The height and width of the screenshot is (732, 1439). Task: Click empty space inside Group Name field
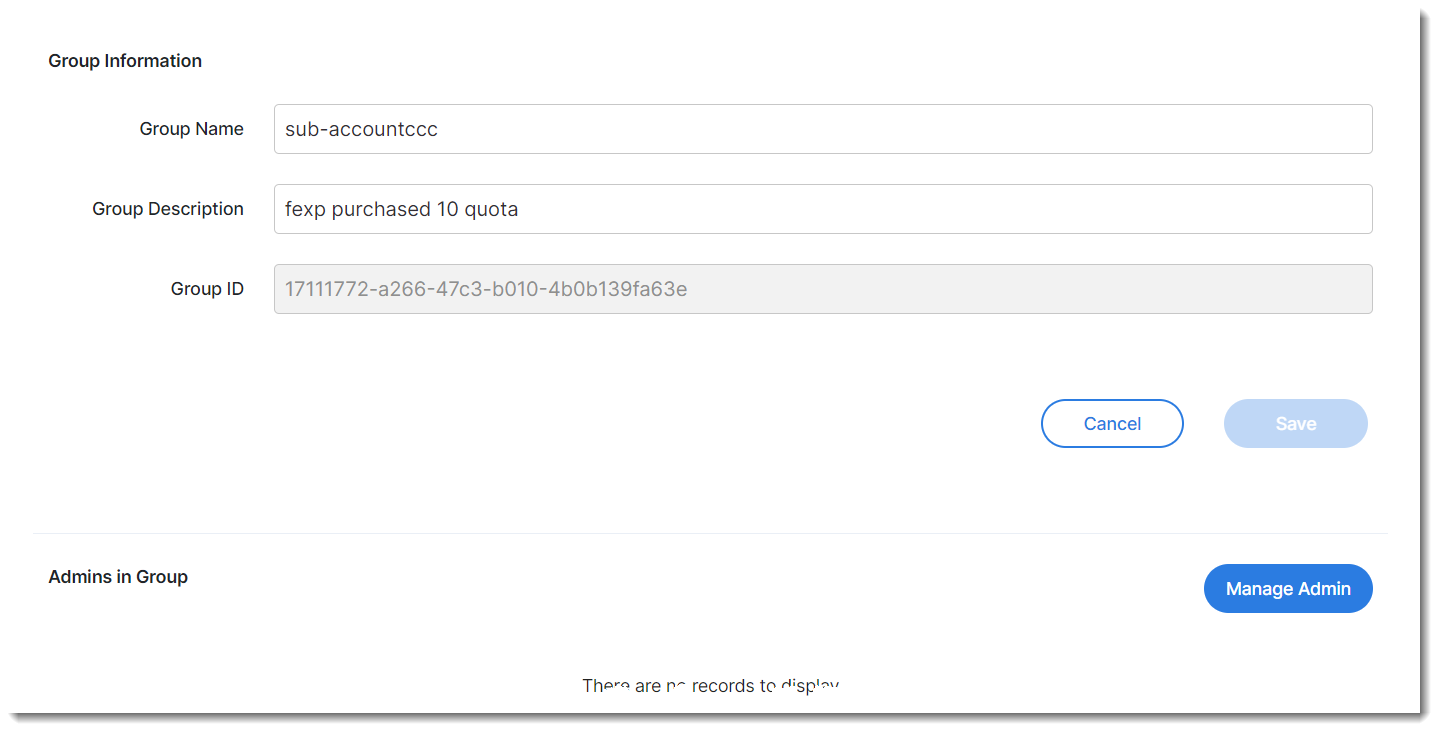click(900, 130)
